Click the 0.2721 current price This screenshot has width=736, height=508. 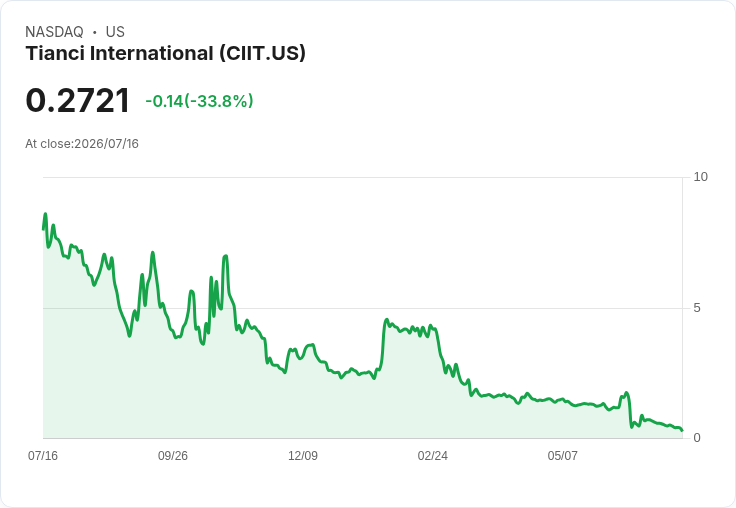coord(77,100)
